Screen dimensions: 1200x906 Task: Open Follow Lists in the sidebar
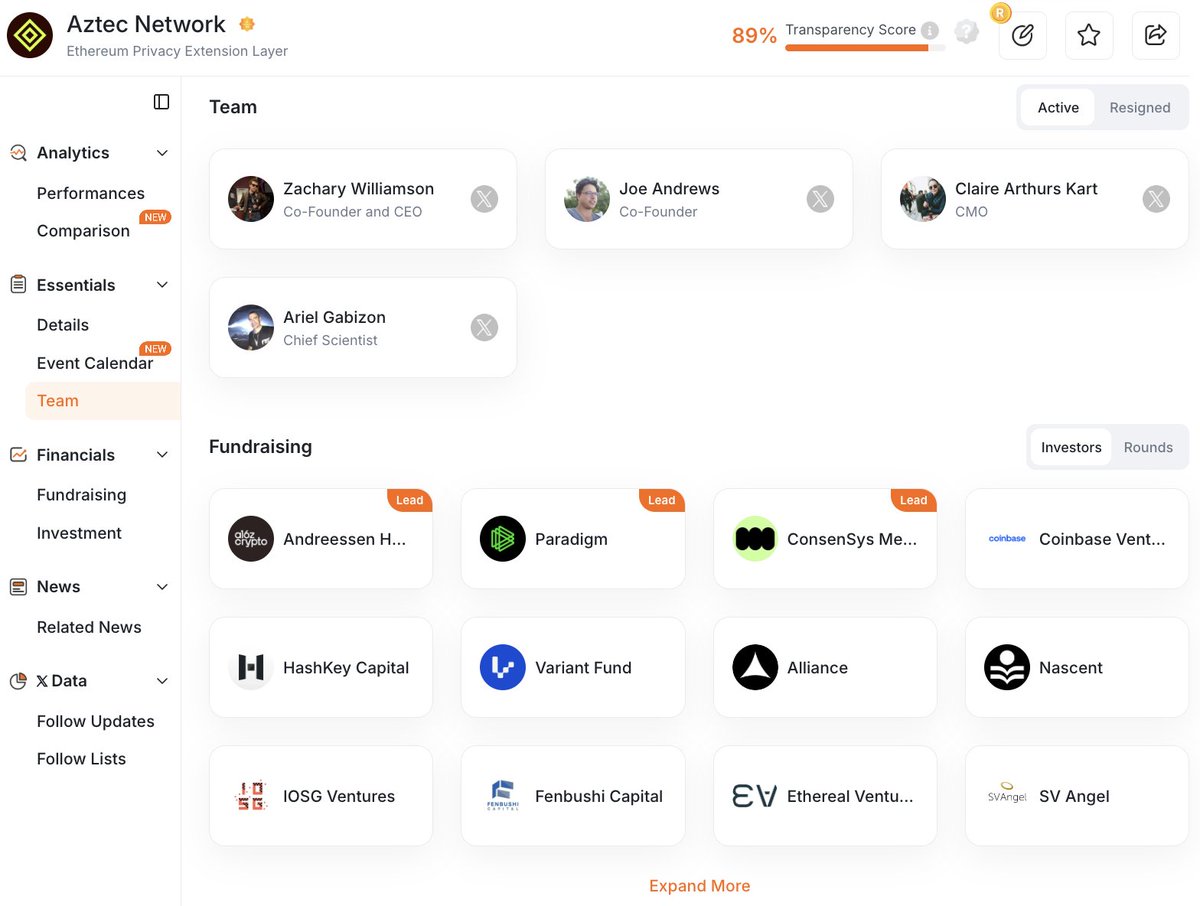pos(82,759)
